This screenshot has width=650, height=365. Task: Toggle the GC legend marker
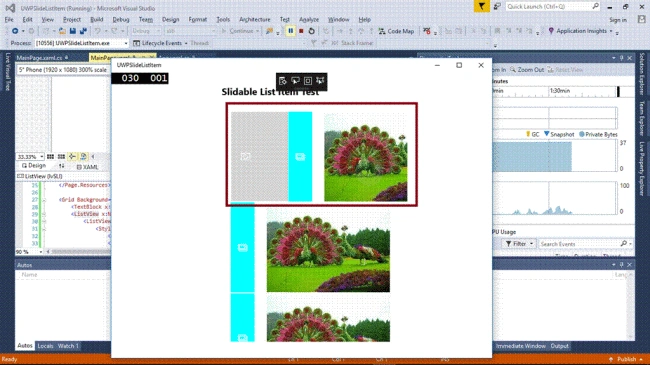528,134
